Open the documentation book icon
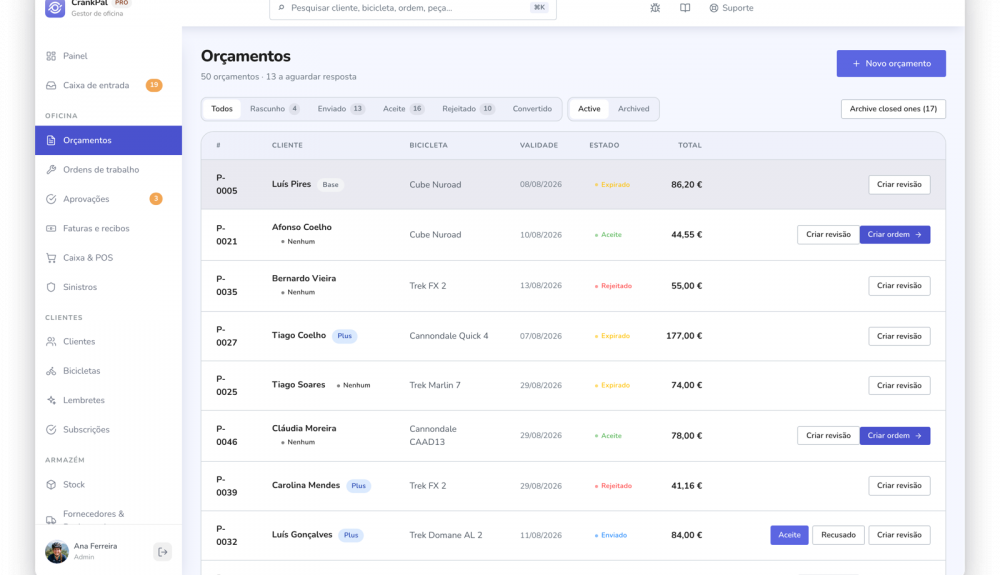 pos(685,8)
